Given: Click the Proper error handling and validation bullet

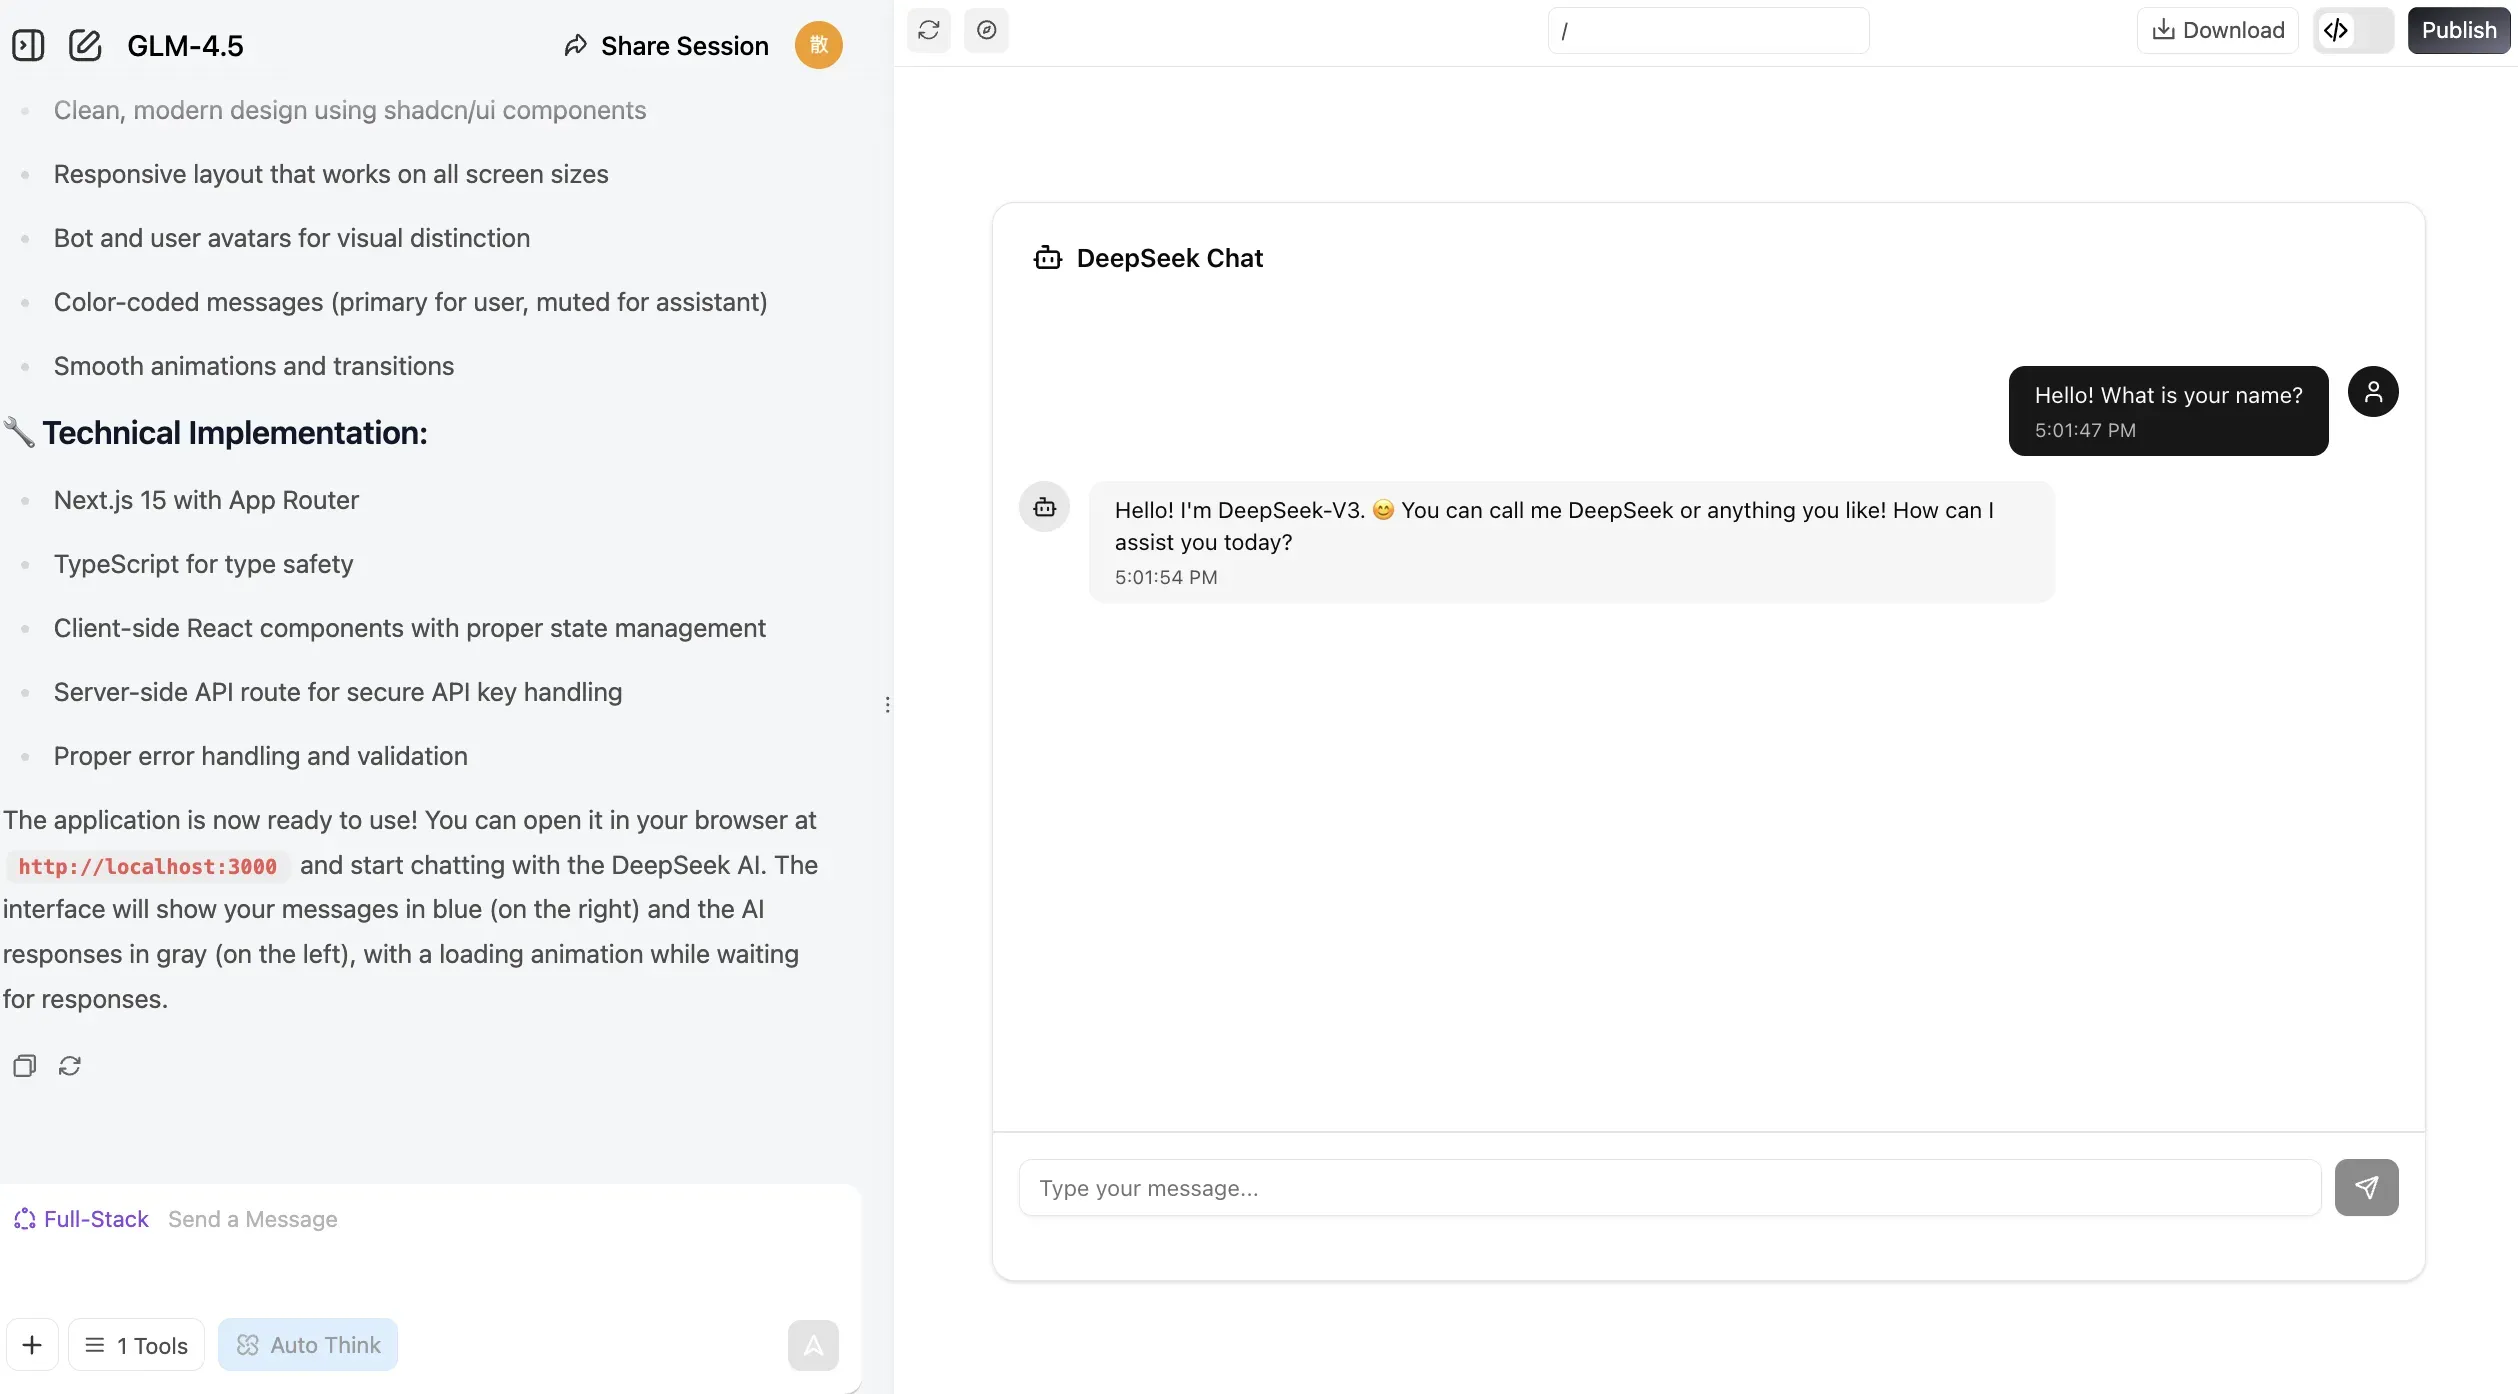Looking at the screenshot, I should coord(261,756).
